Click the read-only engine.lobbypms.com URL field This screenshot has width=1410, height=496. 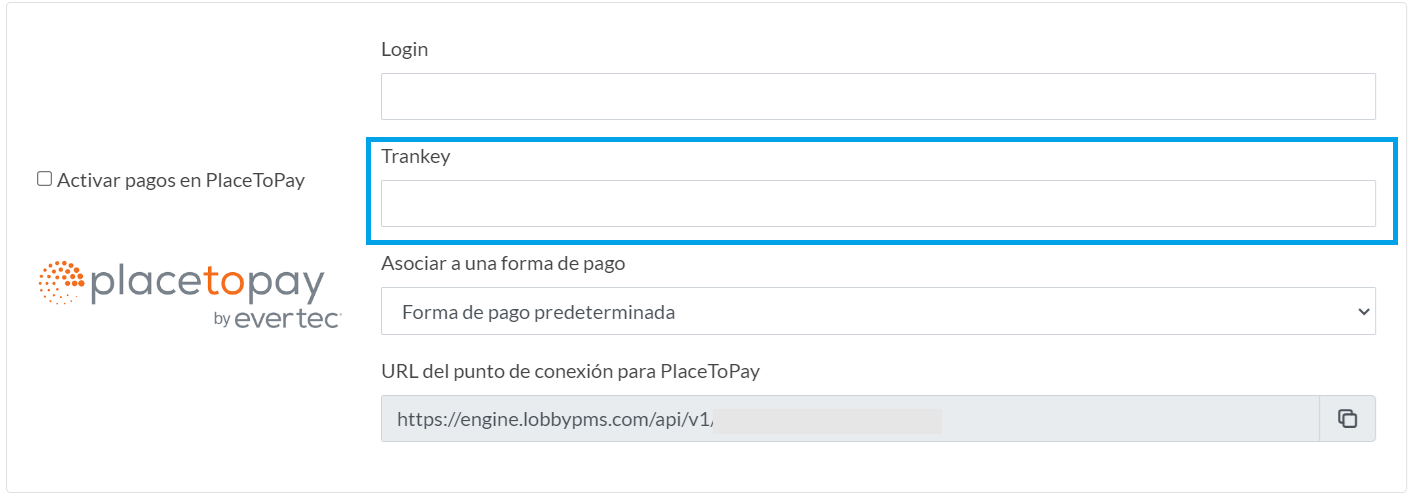(x=850, y=418)
